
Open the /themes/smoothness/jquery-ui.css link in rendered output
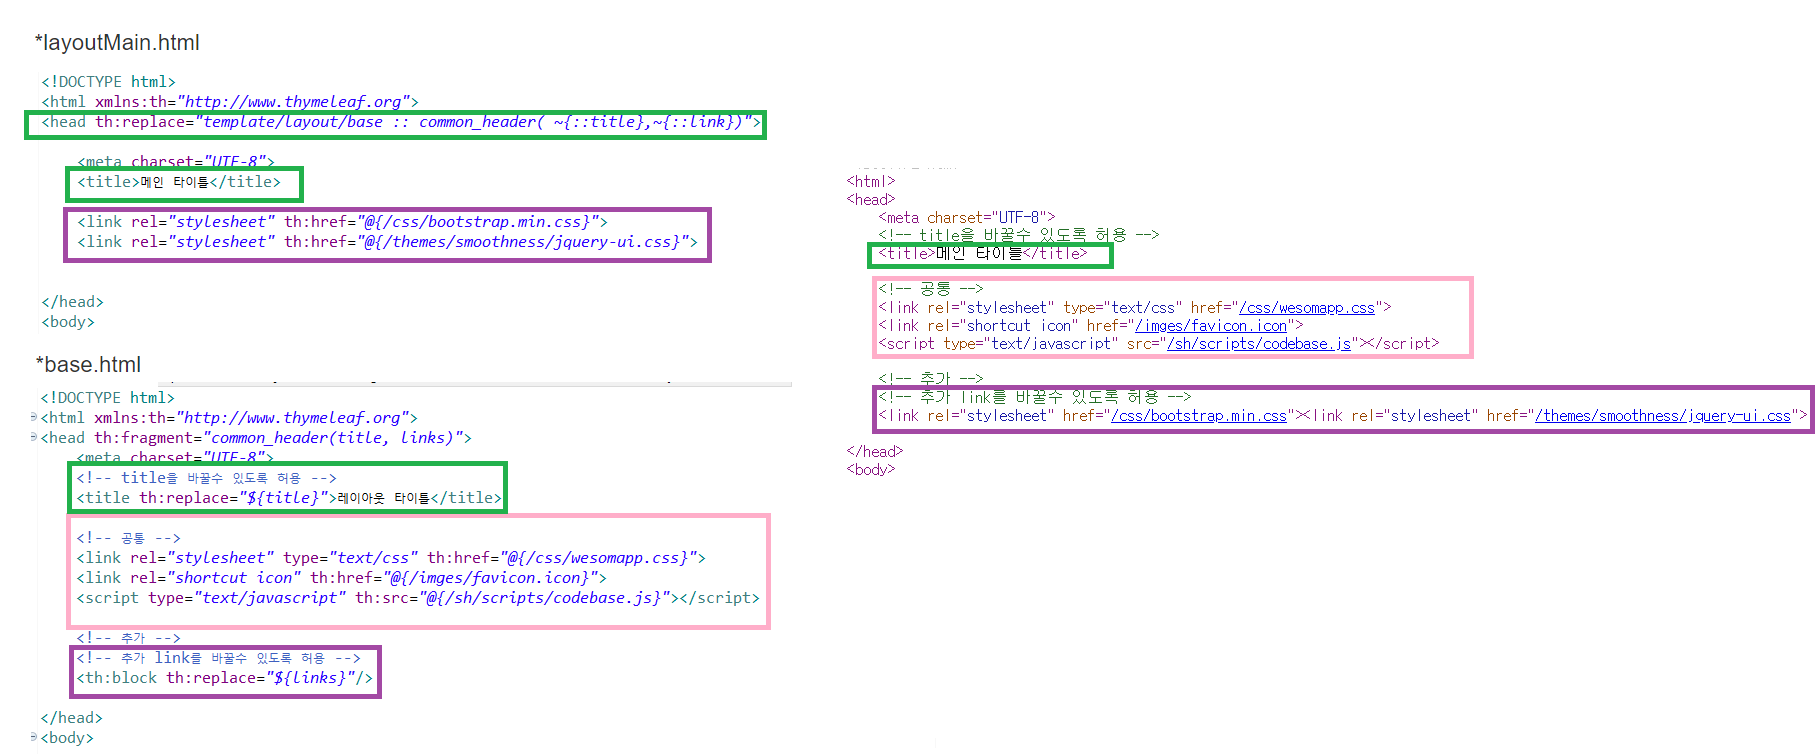(x=1663, y=416)
